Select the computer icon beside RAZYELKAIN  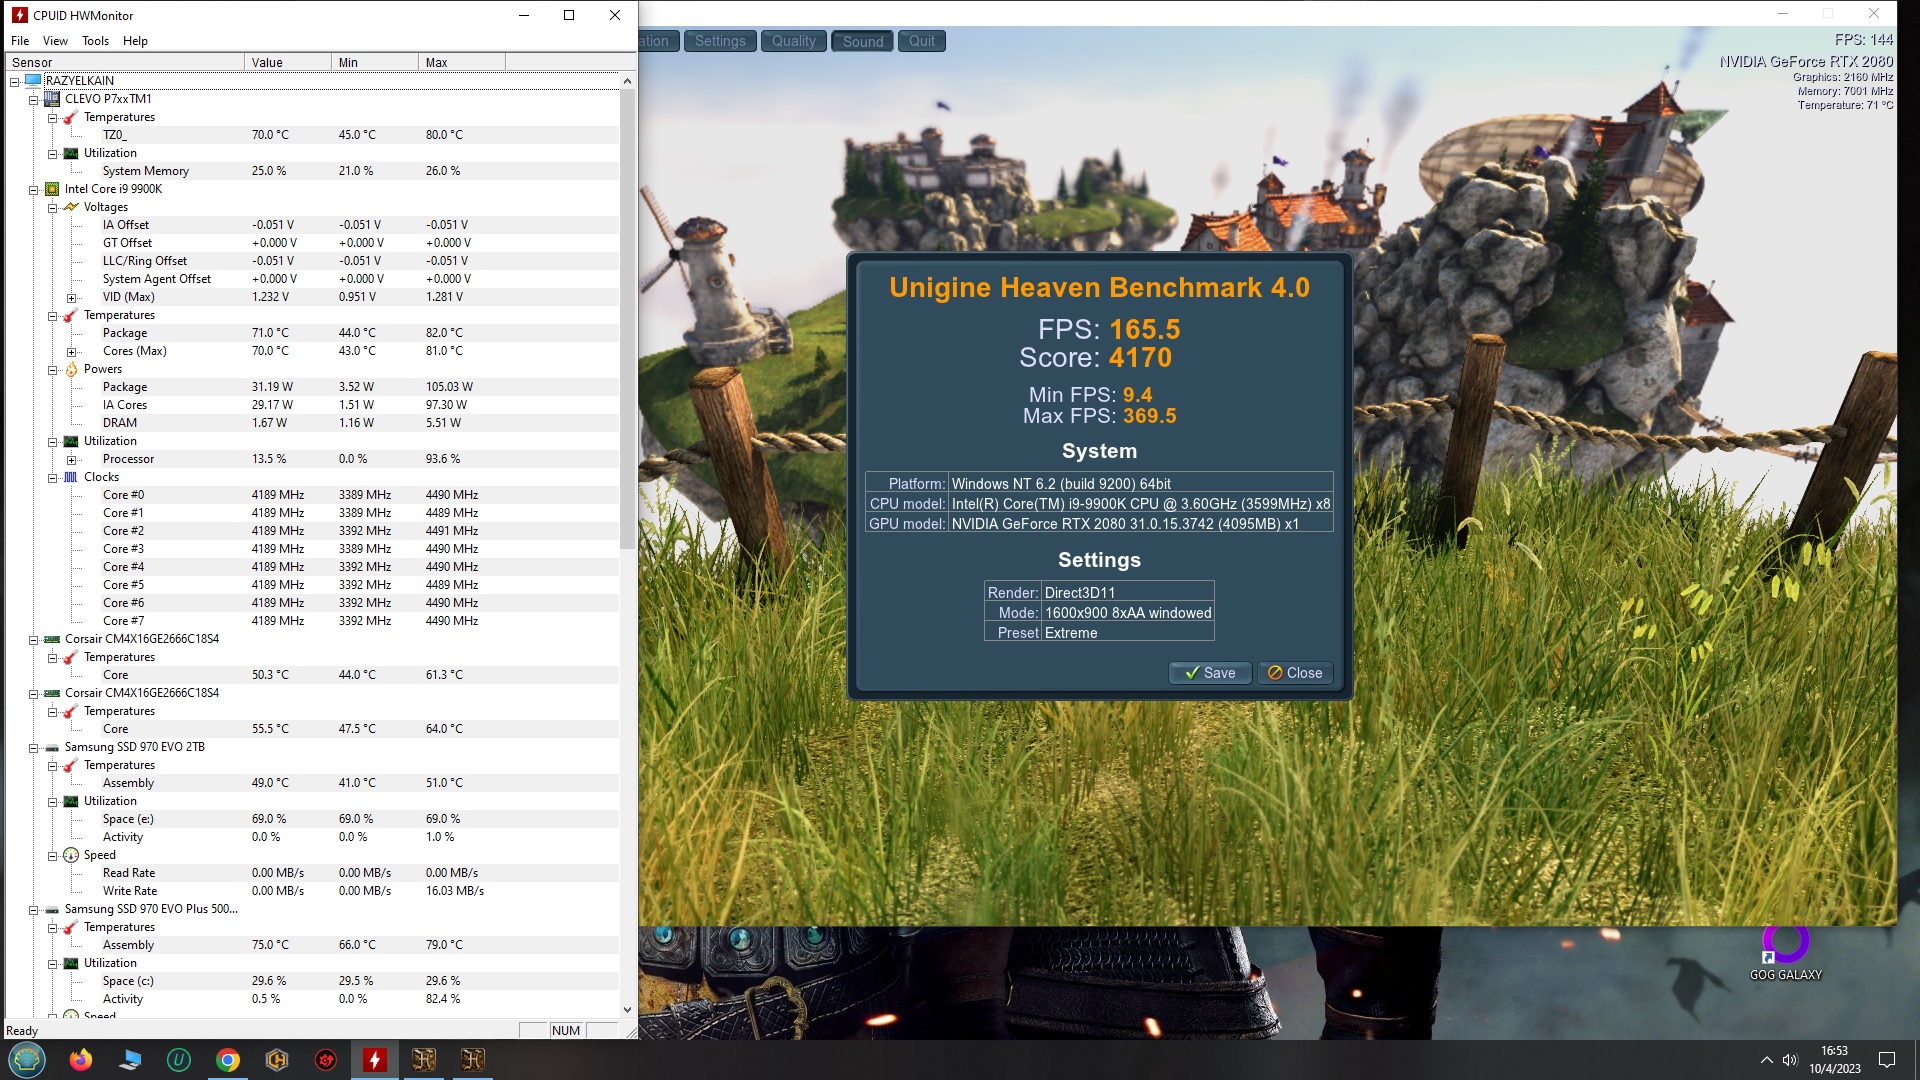[33, 80]
